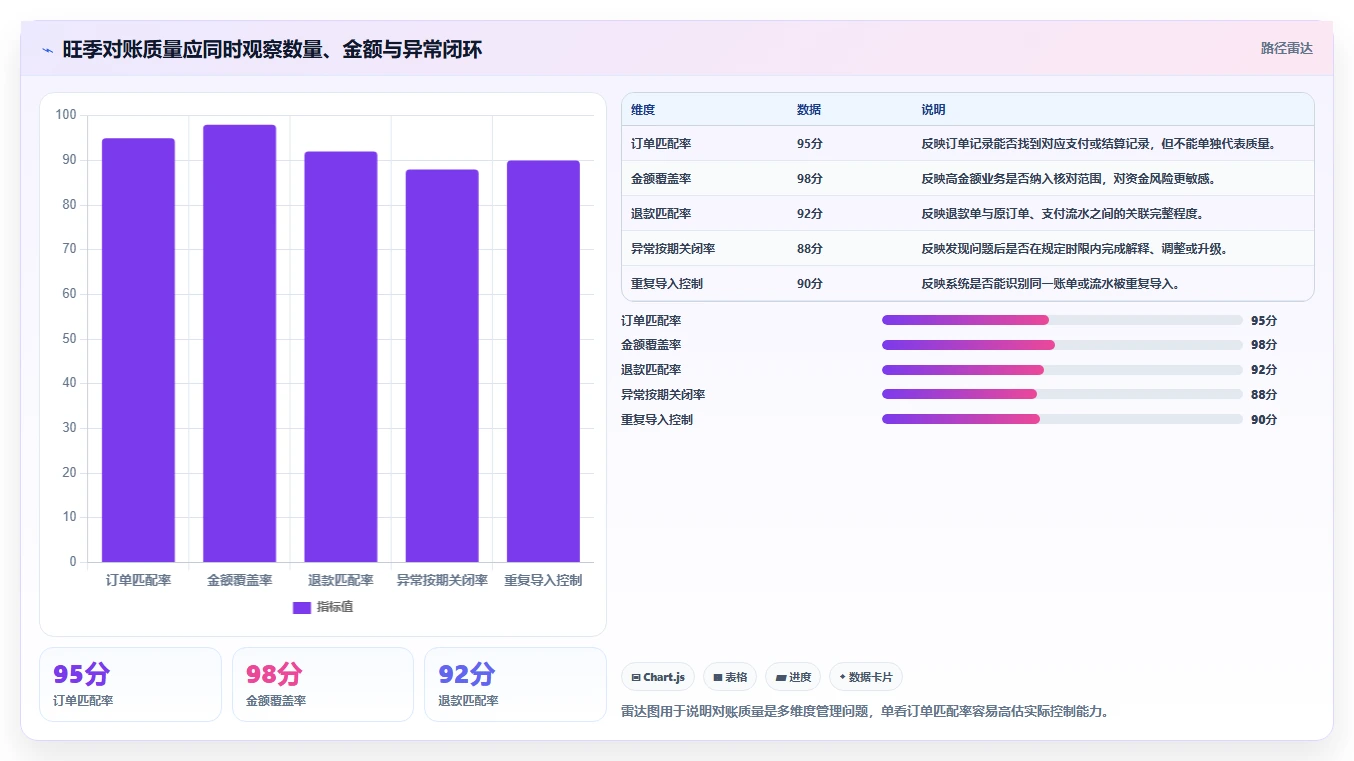The width and height of the screenshot is (1354, 761).
Task: Click the 退款匹配率 progress bar
Action: click(x=1062, y=370)
